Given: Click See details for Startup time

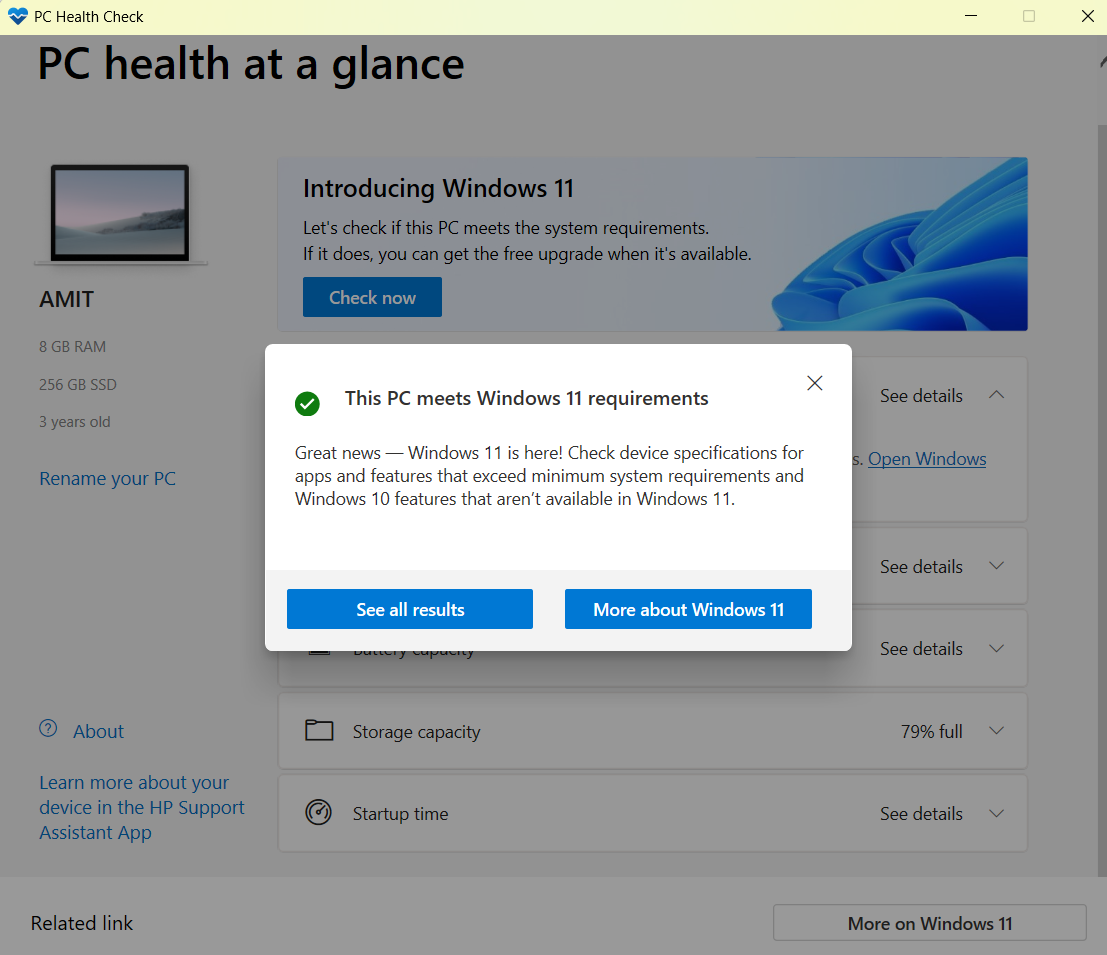Looking at the screenshot, I should [x=921, y=814].
